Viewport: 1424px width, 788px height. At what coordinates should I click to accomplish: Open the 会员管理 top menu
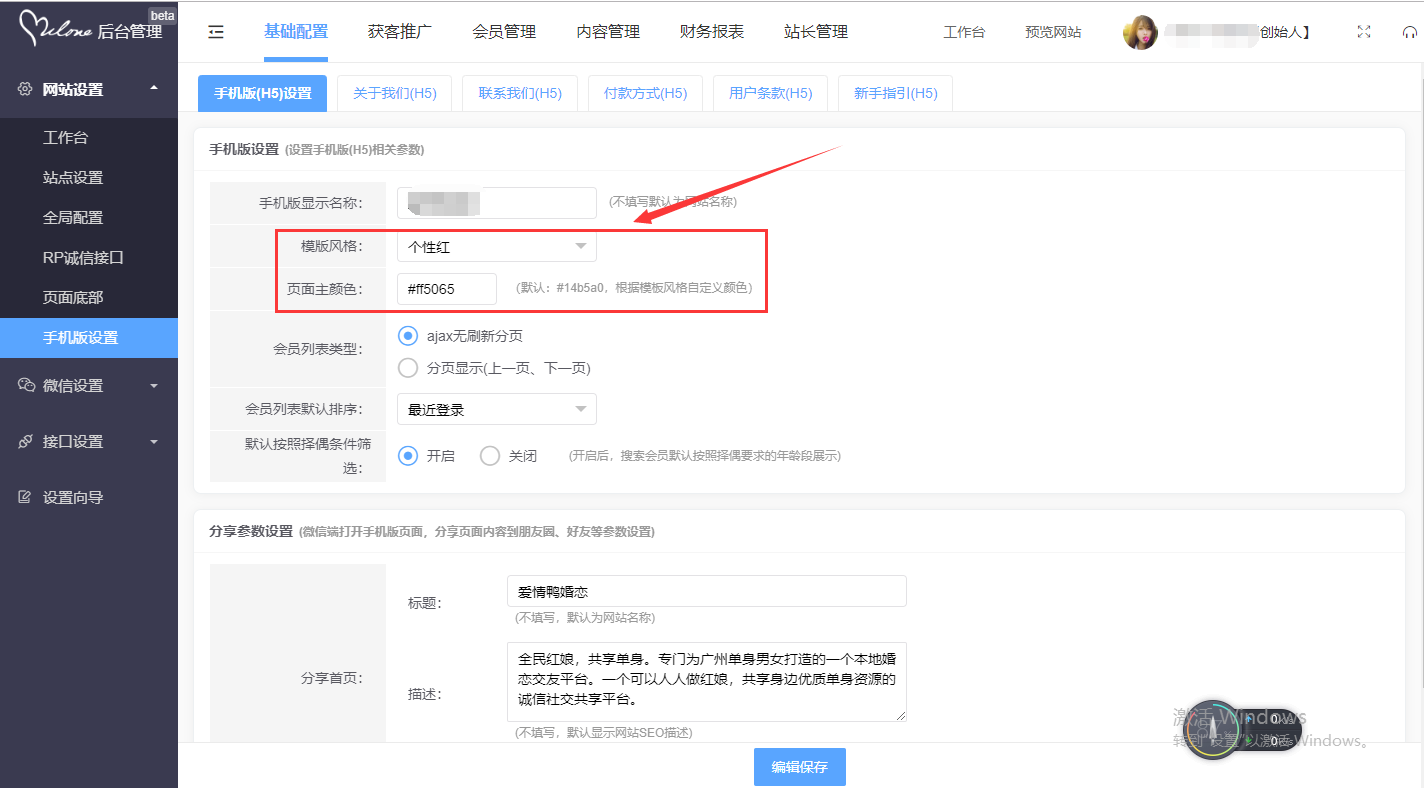point(504,32)
